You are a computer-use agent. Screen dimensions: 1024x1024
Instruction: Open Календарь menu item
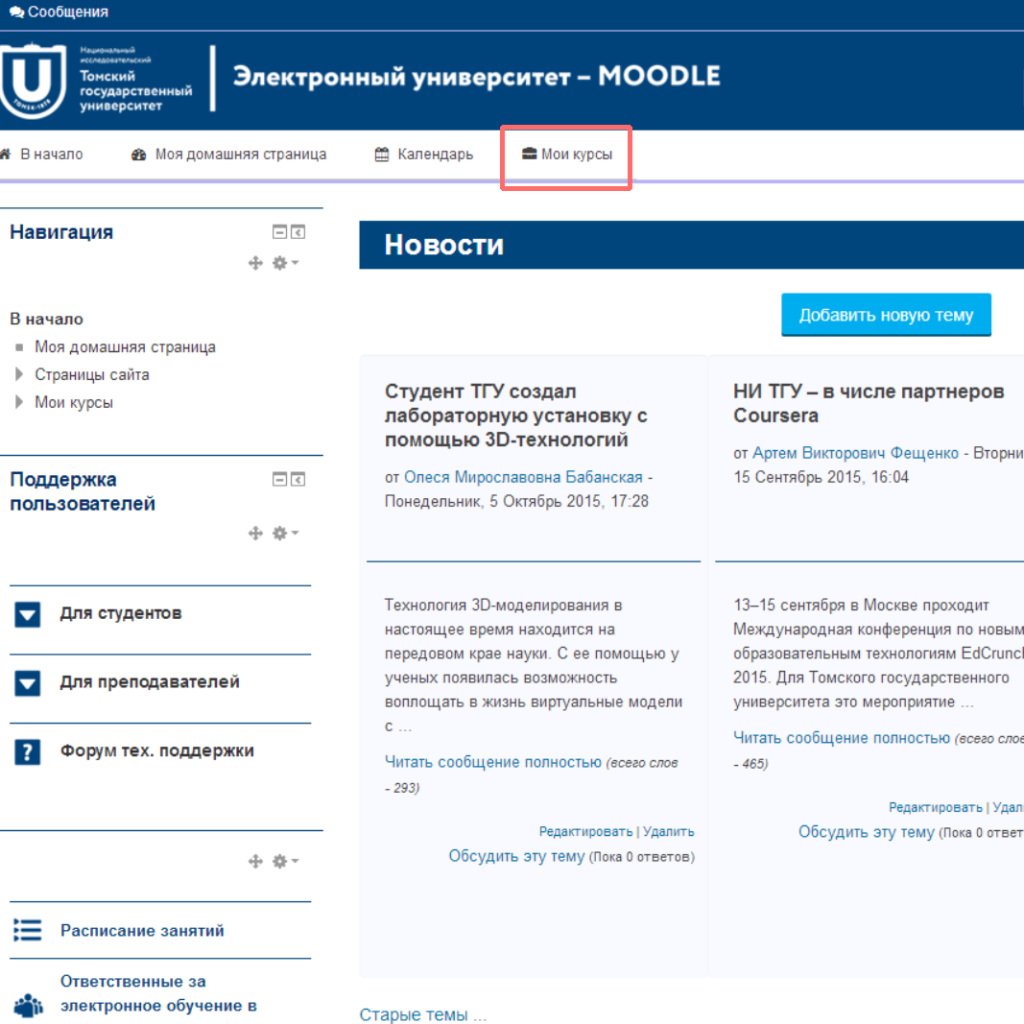coord(435,155)
